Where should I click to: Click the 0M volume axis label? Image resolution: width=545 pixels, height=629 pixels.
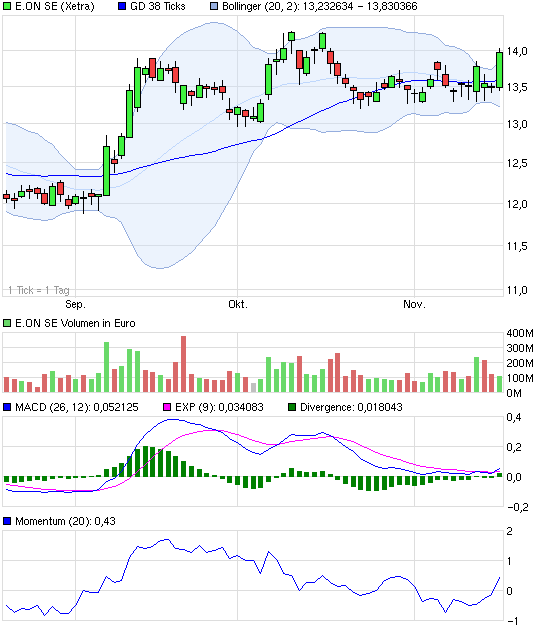pyautogui.click(x=514, y=393)
